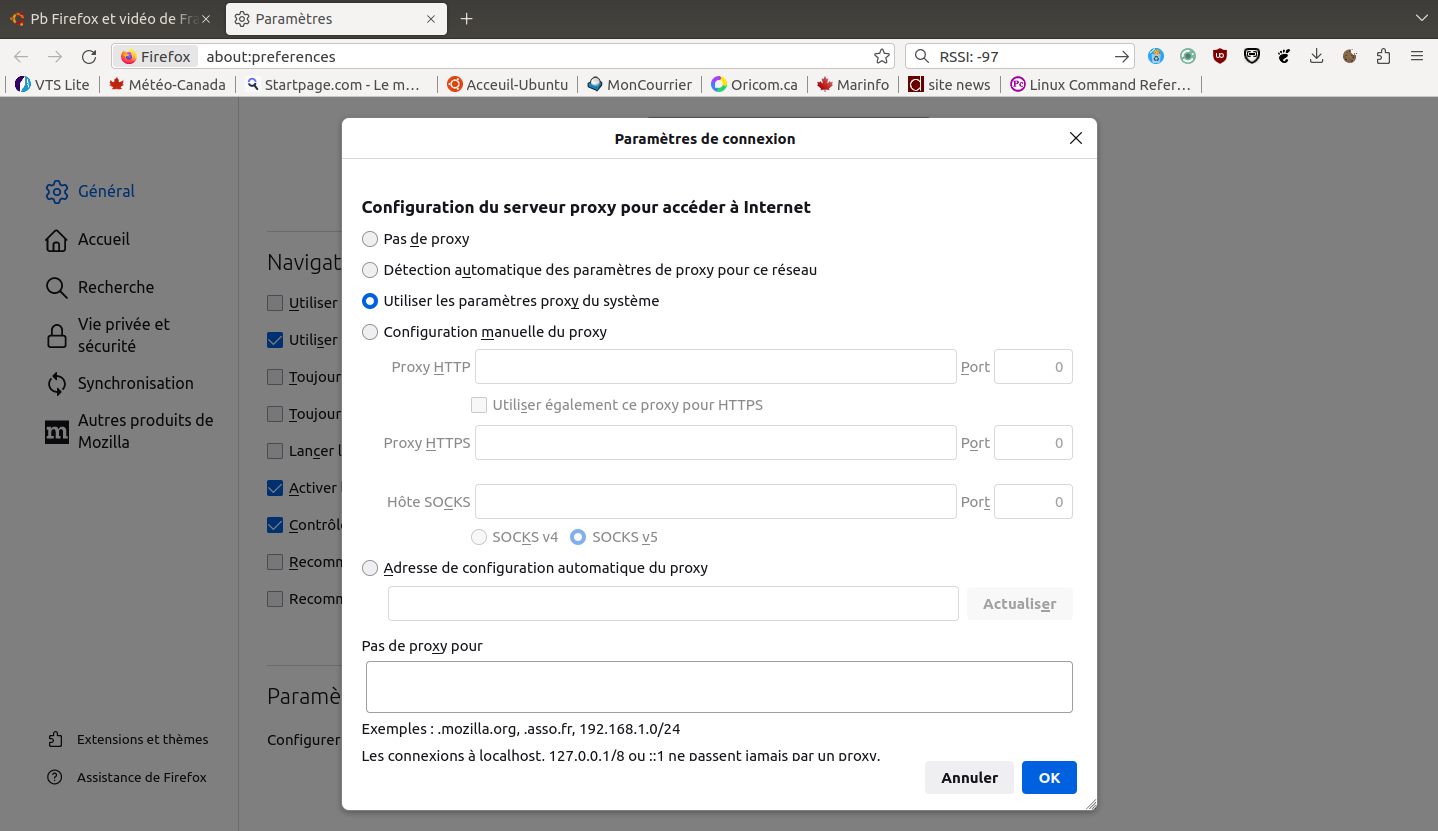Close the Paramètres tab
The height and width of the screenshot is (831, 1438).
431,19
